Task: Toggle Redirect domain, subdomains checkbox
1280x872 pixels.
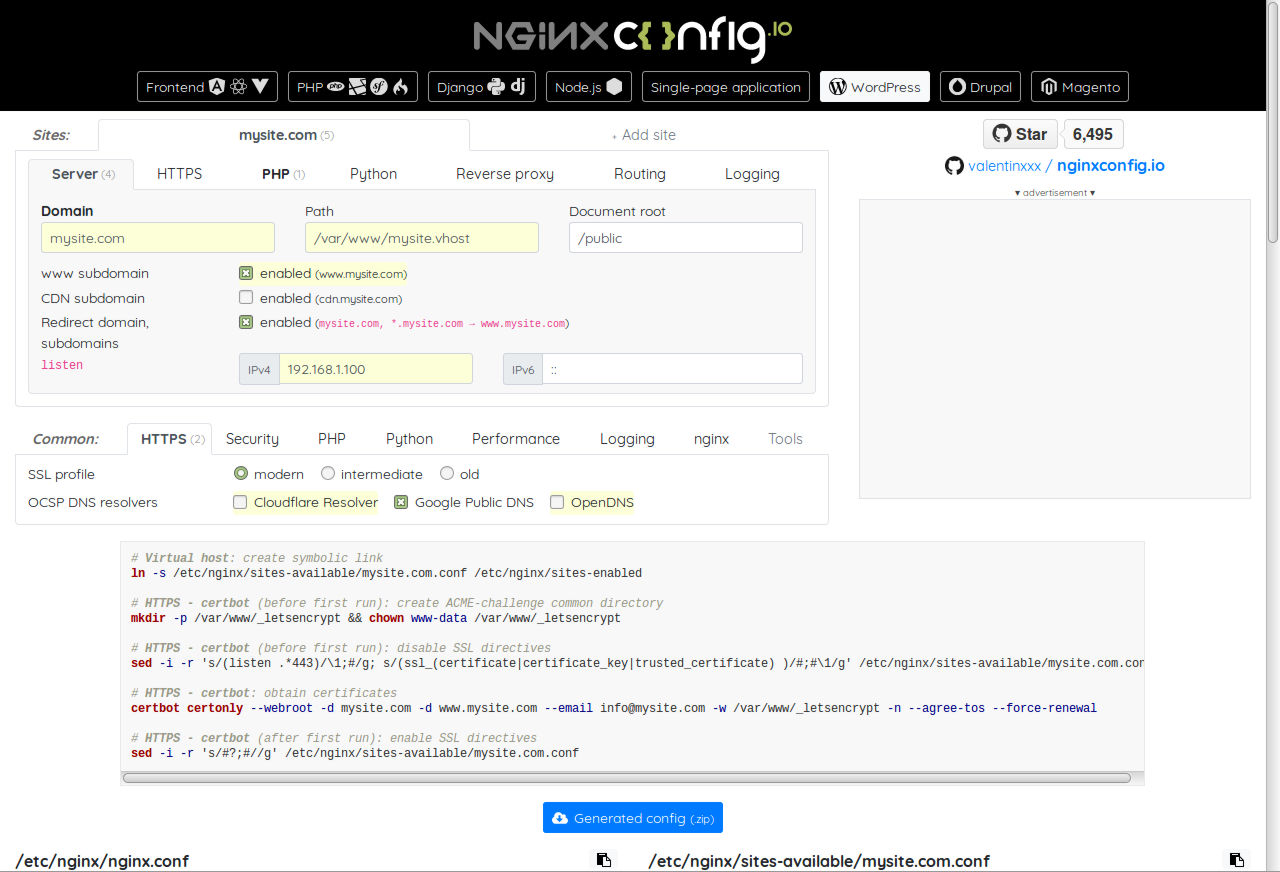Action: [246, 322]
